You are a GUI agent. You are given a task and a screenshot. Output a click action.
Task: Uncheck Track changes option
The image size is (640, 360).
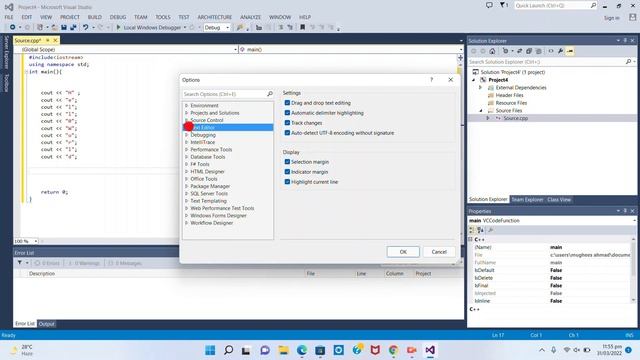tap(287, 123)
